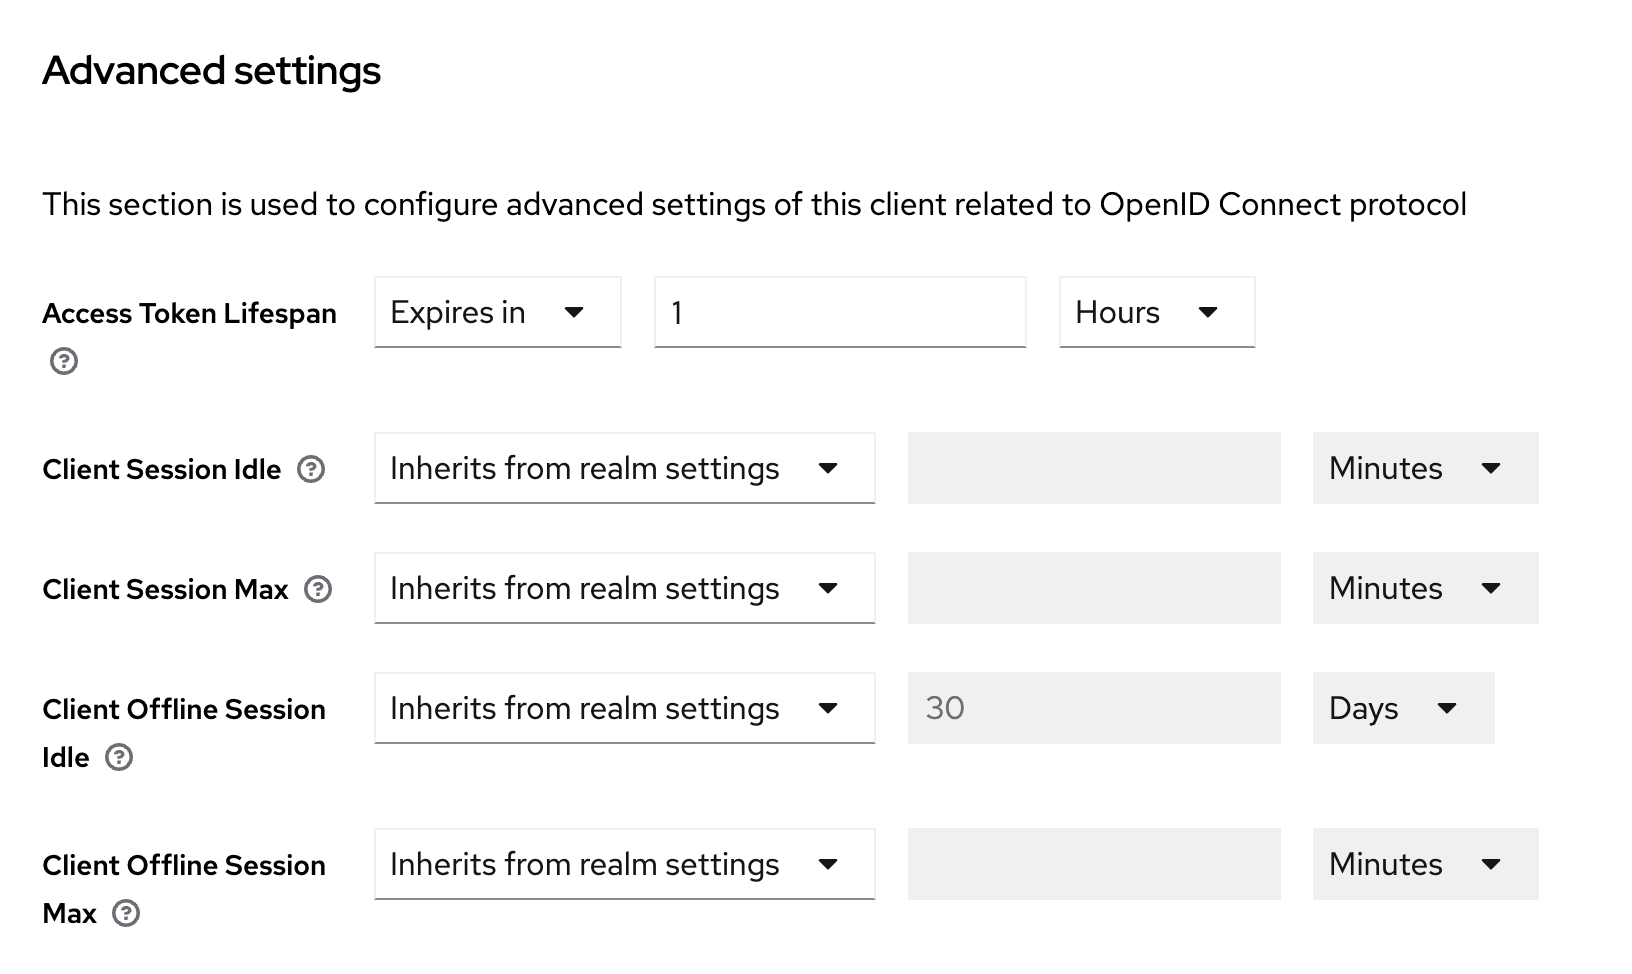Viewport: 1632px width, 974px height.
Task: Click the Client Session Idle value field
Action: (x=1093, y=468)
